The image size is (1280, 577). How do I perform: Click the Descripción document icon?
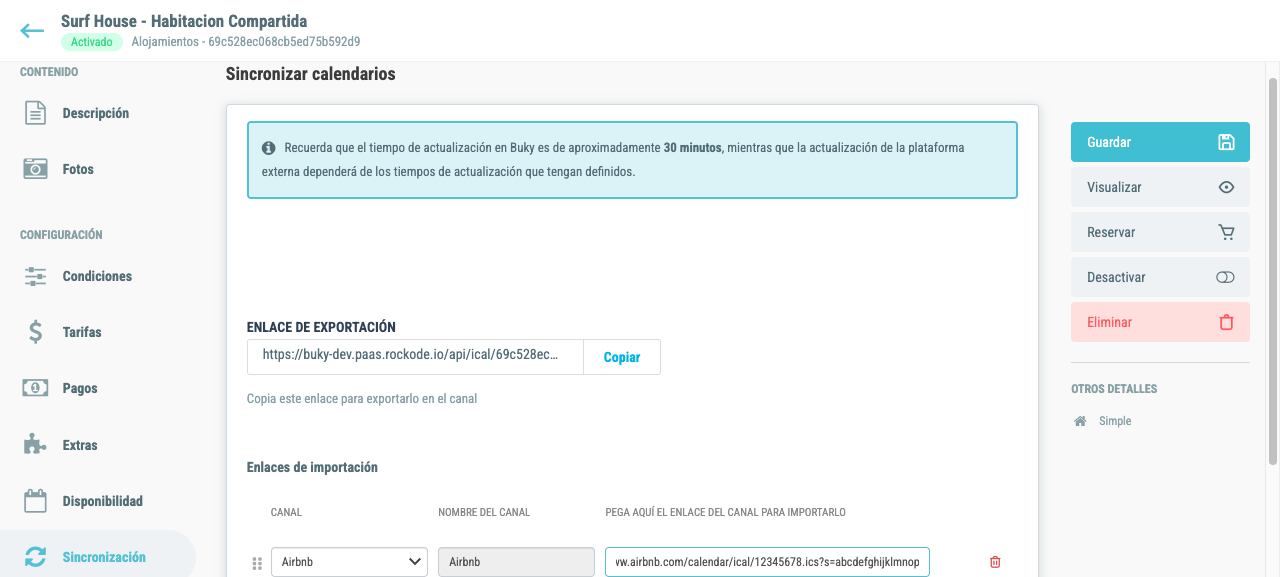[35, 113]
